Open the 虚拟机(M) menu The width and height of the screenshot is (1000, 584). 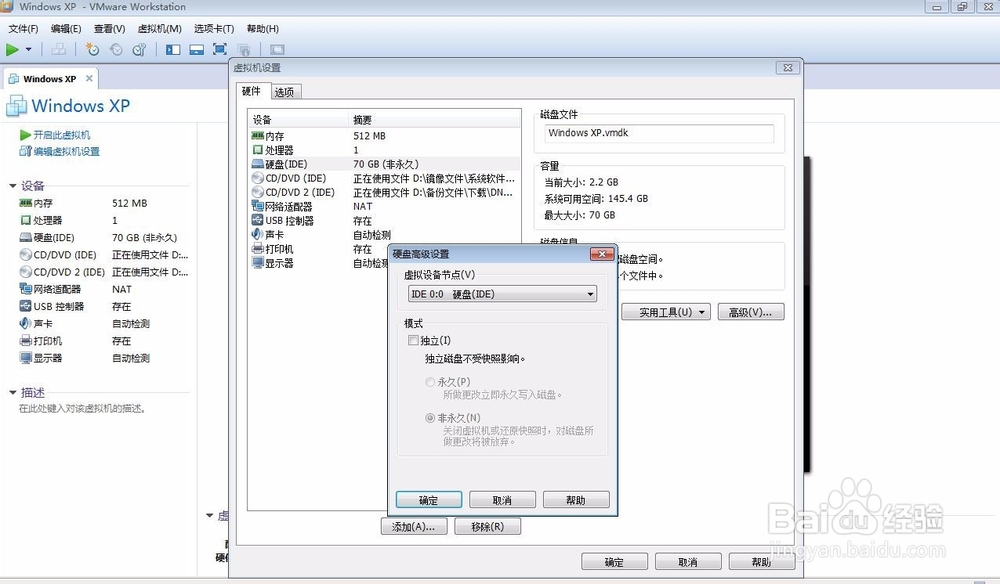[x=159, y=29]
